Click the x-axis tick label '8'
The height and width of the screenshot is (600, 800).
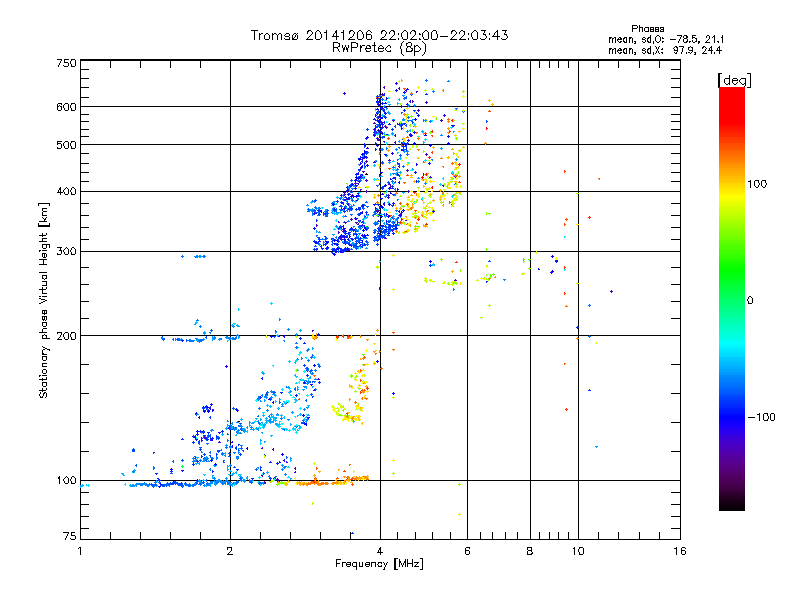[x=530, y=552]
